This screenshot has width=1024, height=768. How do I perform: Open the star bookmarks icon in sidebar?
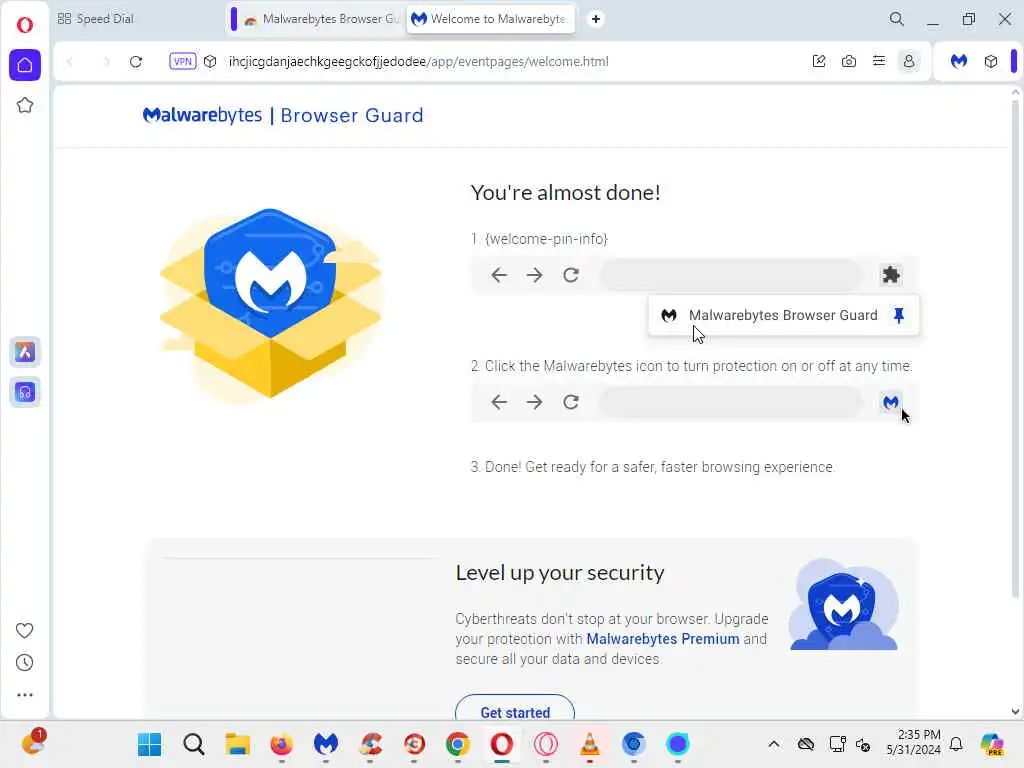click(25, 105)
